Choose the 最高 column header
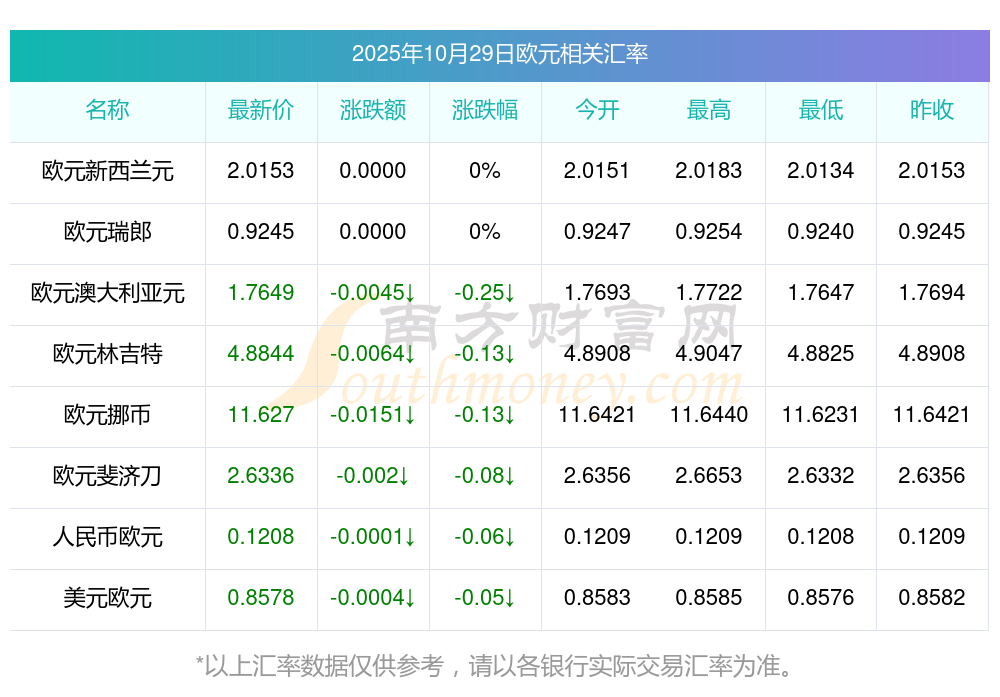The height and width of the screenshot is (697, 1000). (708, 110)
